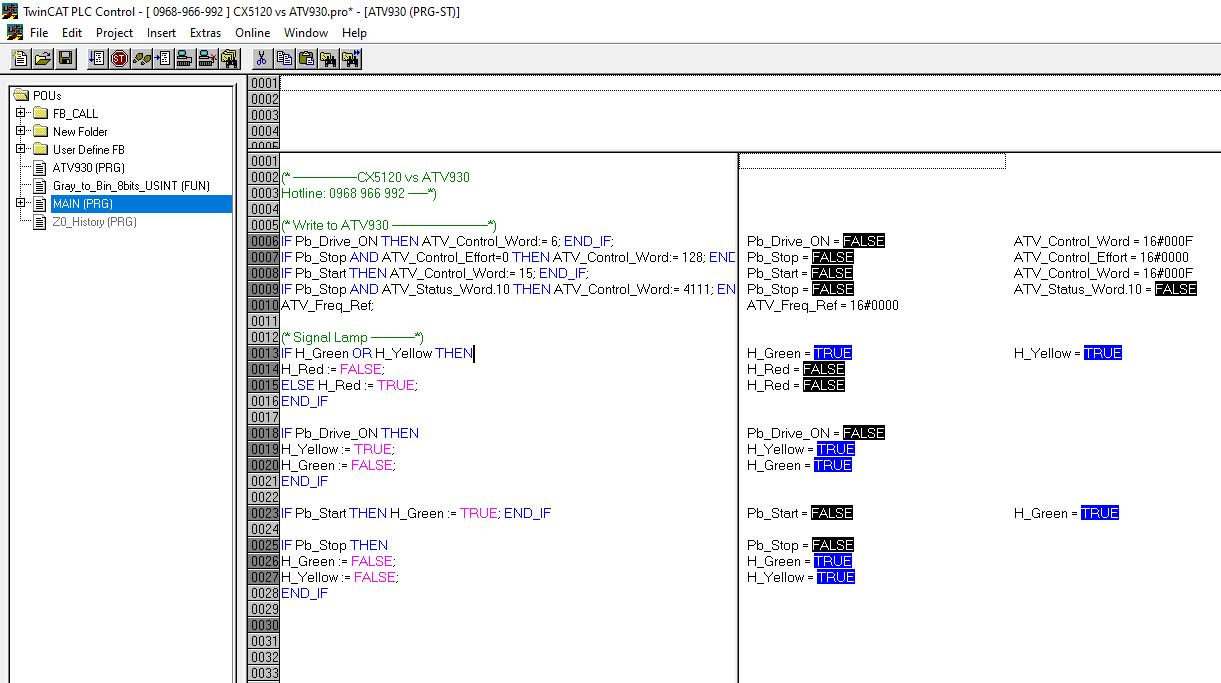The width and height of the screenshot is (1221, 683).
Task: Click the Global search binoculars icon
Action: tap(230, 58)
